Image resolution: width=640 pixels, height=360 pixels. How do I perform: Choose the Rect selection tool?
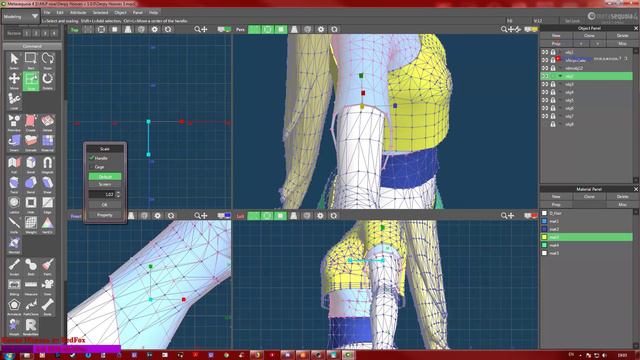pyautogui.click(x=31, y=60)
